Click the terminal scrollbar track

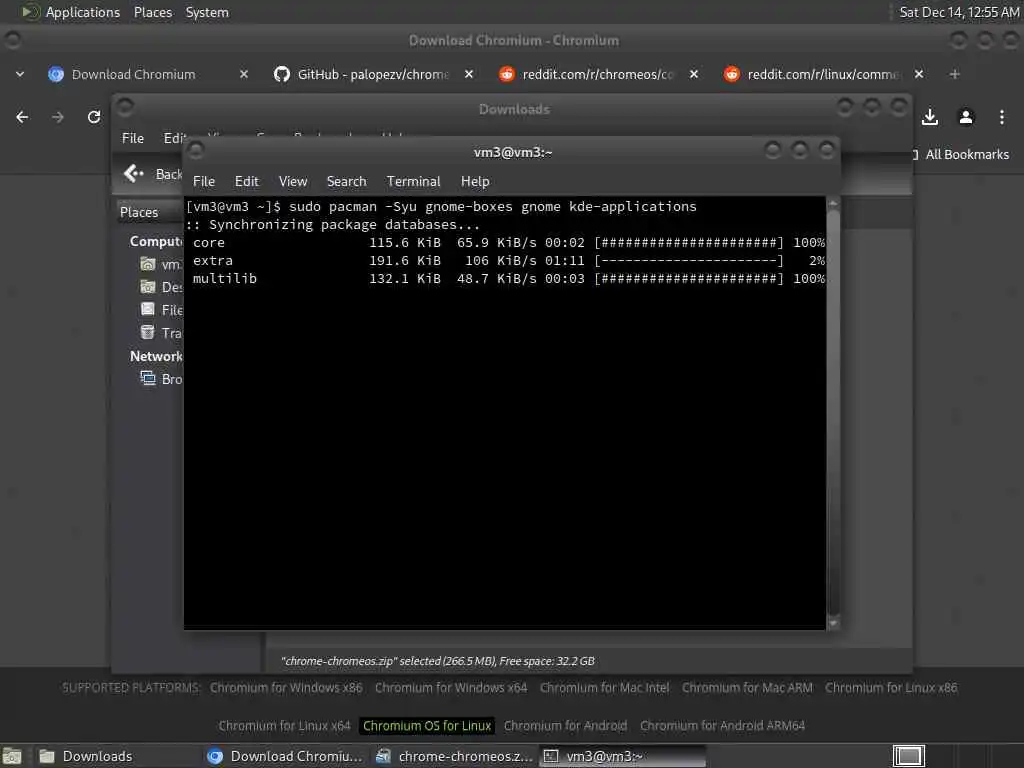point(833,413)
